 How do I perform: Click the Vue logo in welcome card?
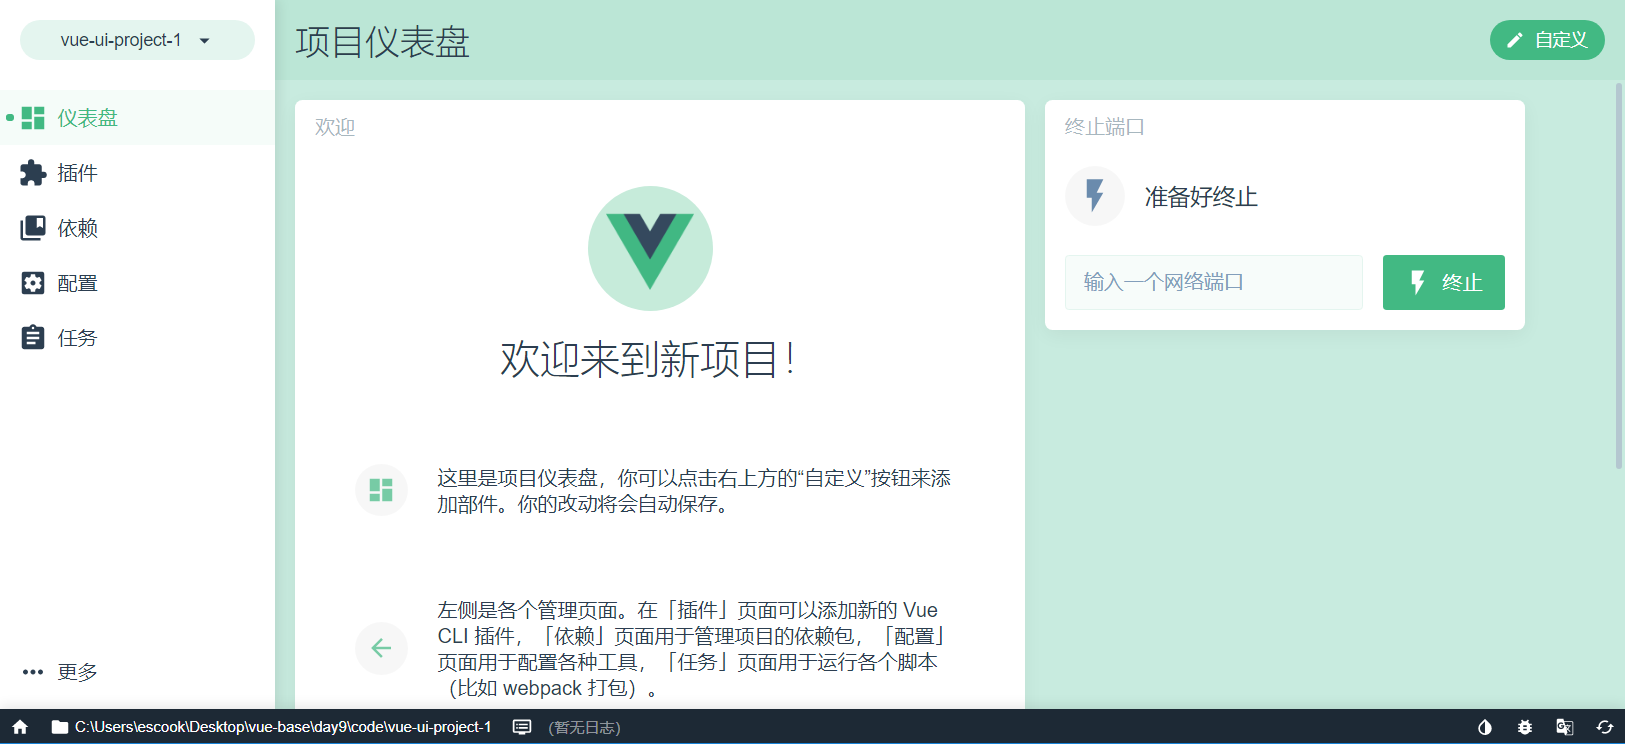coord(650,248)
